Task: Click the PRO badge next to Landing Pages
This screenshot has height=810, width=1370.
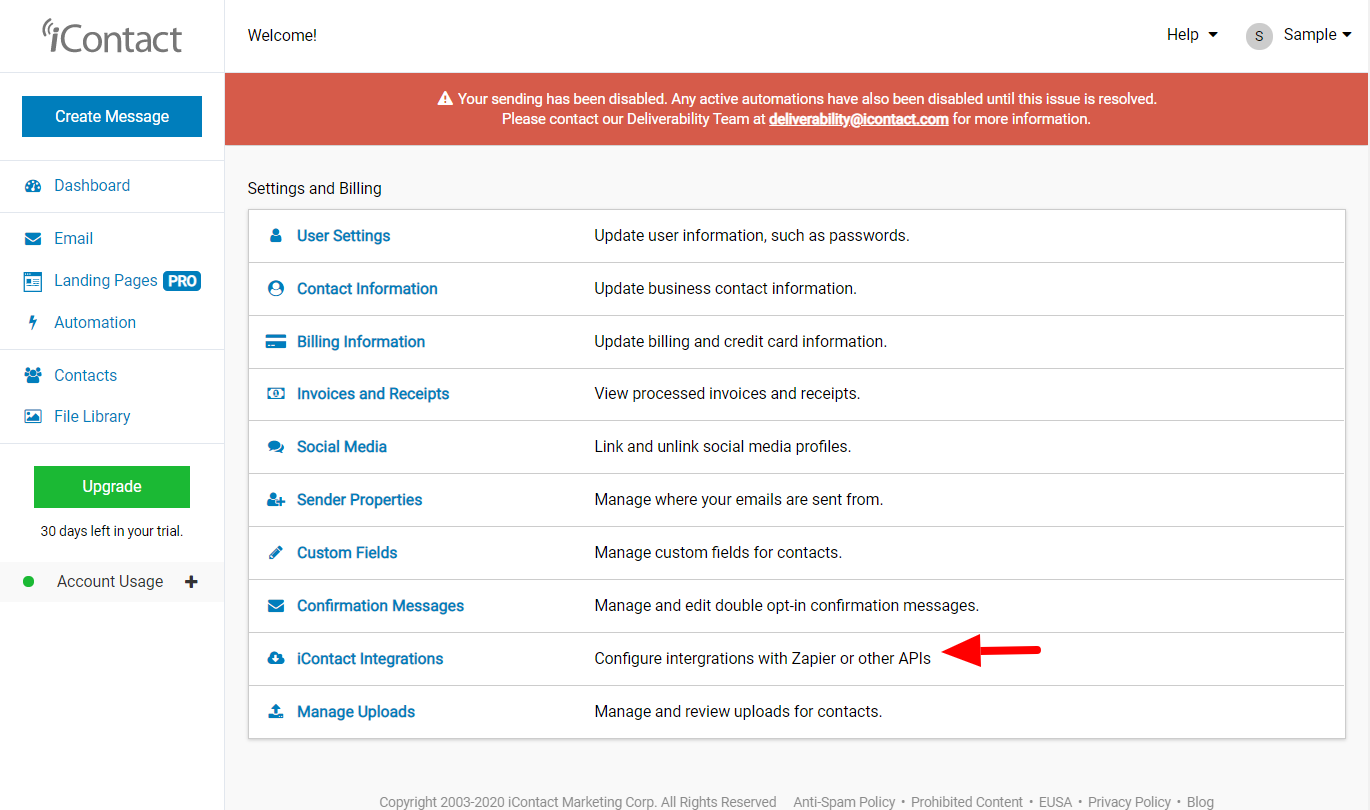Action: 182,281
